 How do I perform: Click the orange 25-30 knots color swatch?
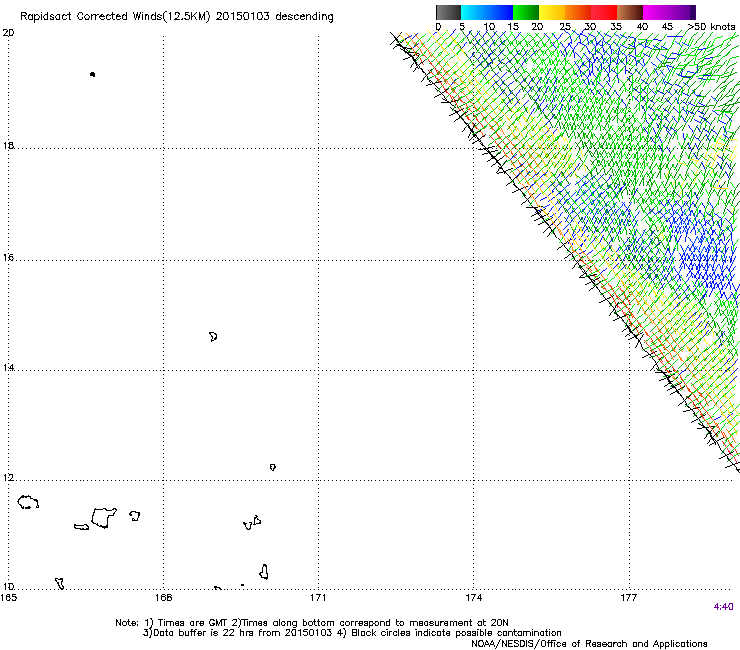pos(578,12)
